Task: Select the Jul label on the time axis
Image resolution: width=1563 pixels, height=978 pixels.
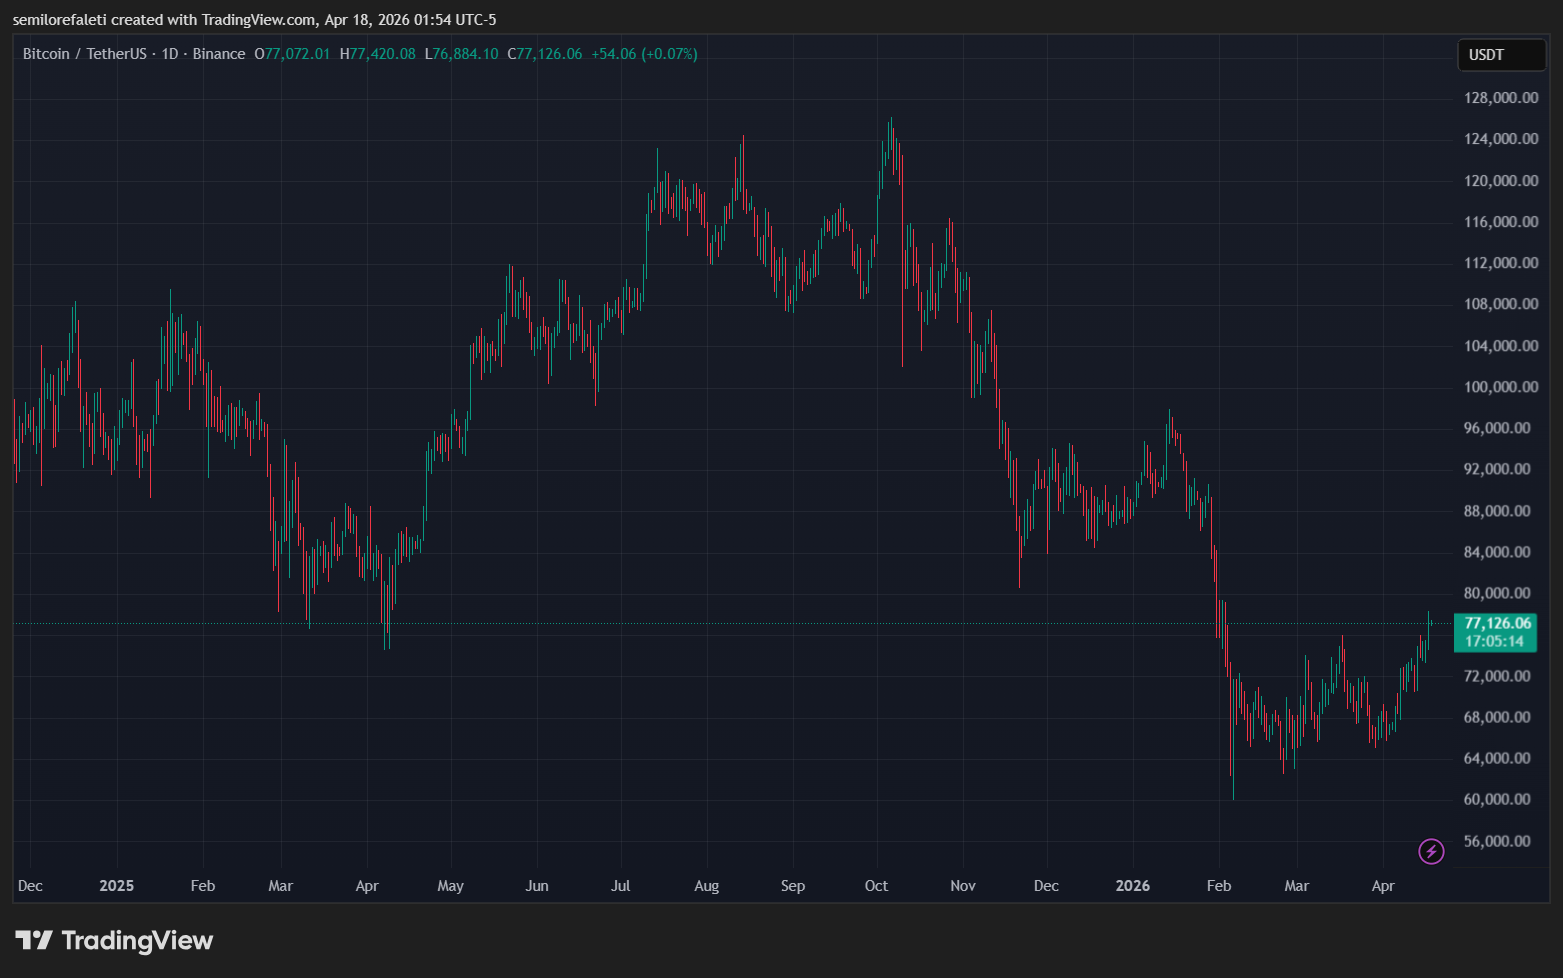Action: [x=620, y=886]
